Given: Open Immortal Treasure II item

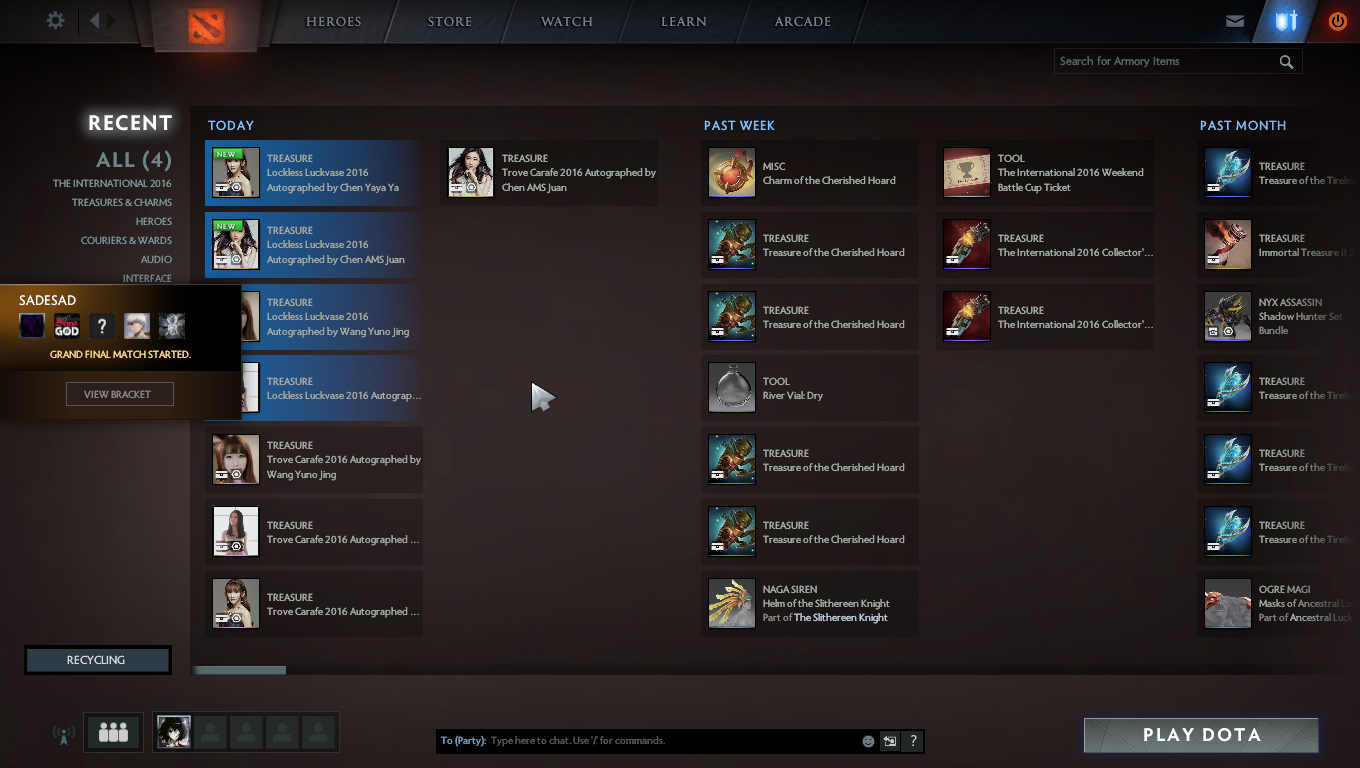Looking at the screenshot, I should point(1279,245).
